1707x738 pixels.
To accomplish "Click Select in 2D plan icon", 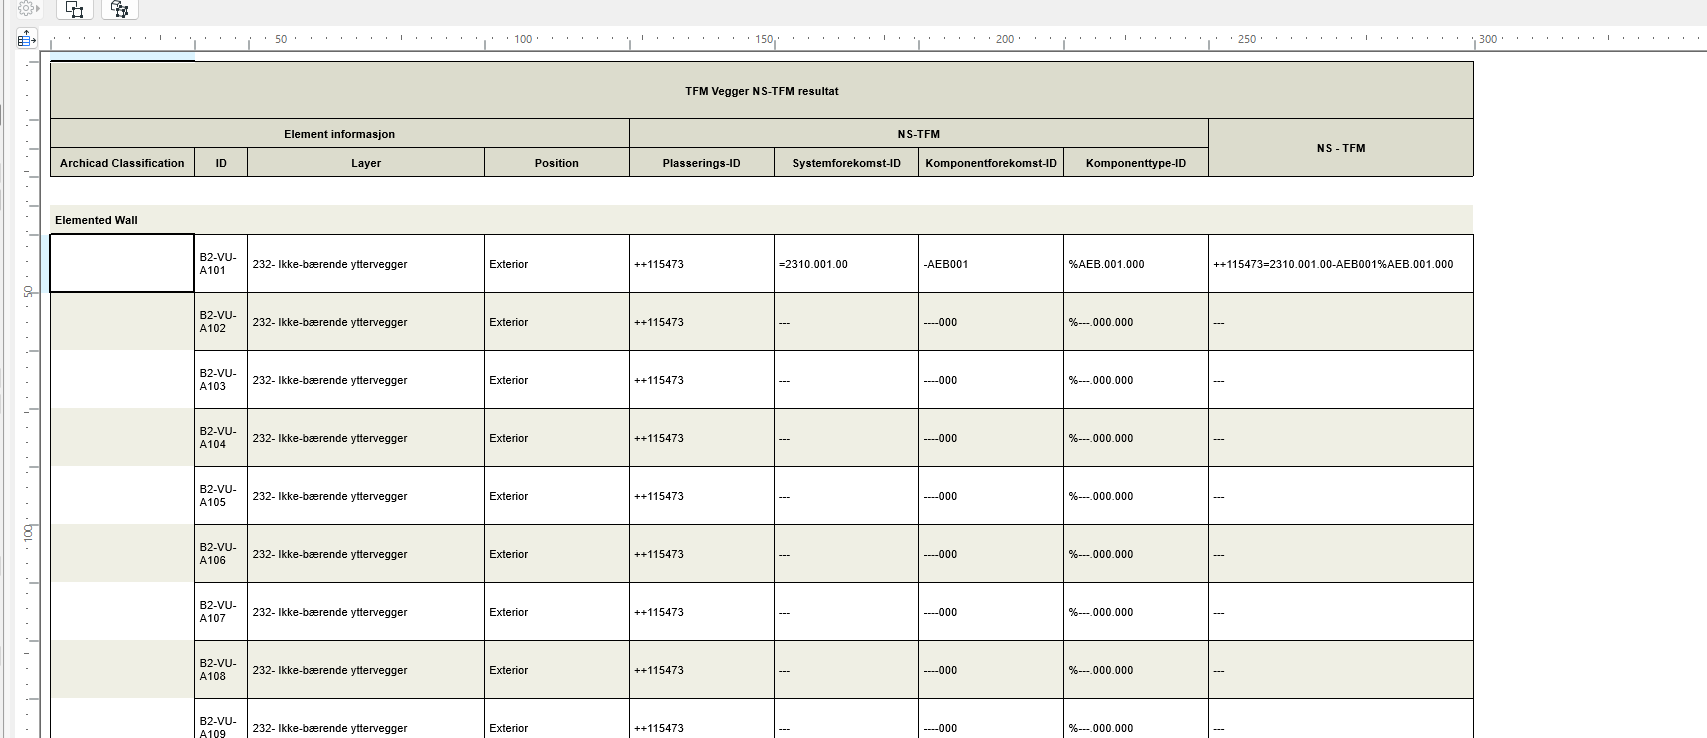I will click(x=75, y=9).
